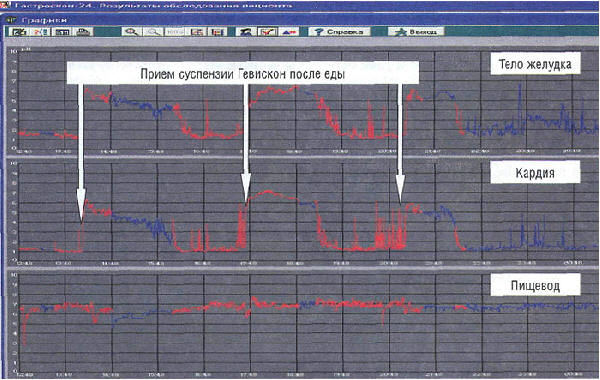The height and width of the screenshot is (380, 600).
Task: Click the red and blue triangles toolbar icon
Action: [x=289, y=32]
